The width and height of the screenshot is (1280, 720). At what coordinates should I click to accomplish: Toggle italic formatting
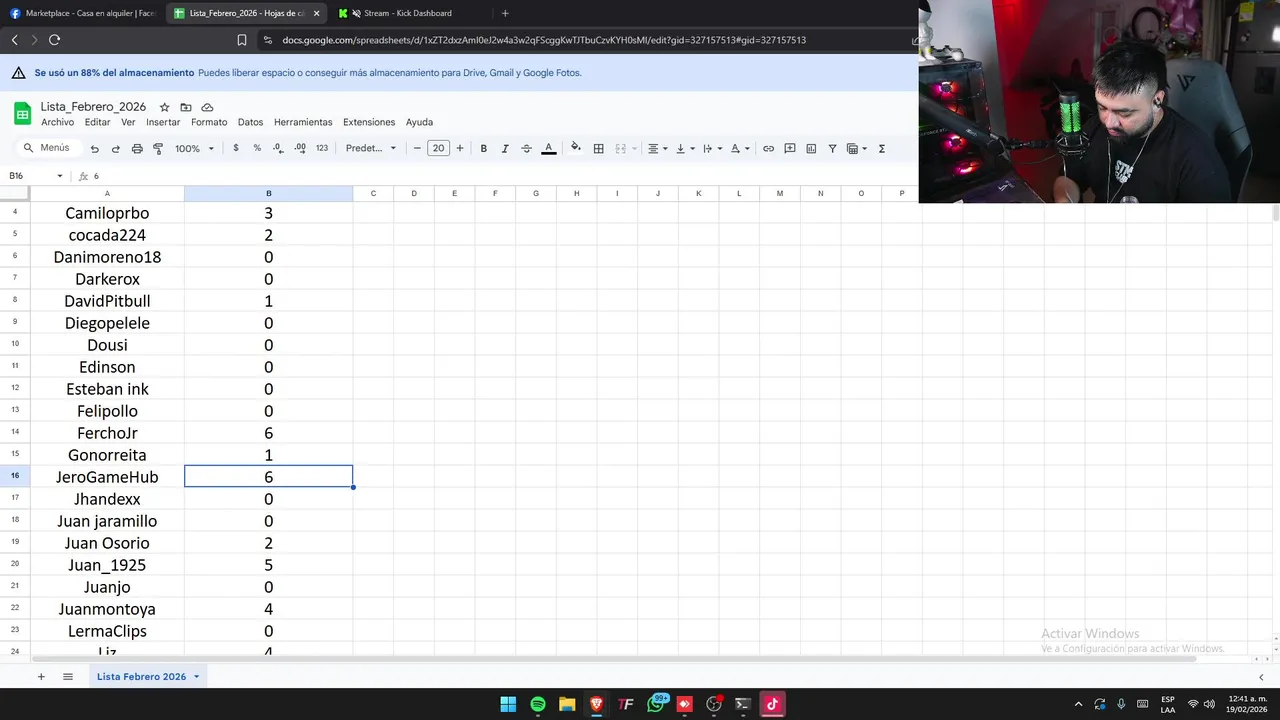(x=505, y=148)
